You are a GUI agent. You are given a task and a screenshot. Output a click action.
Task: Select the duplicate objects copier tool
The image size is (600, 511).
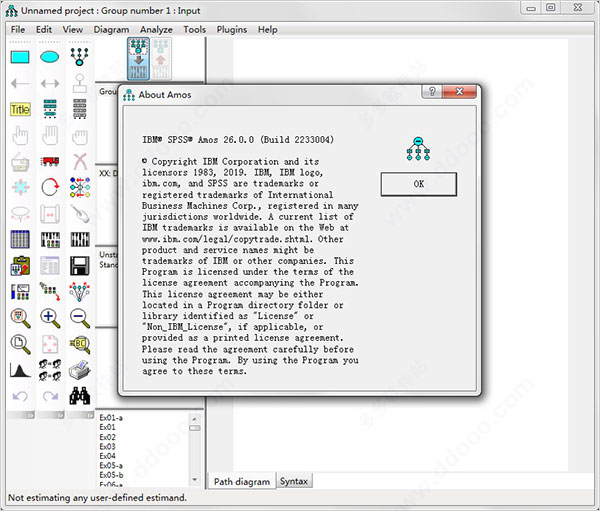(20, 162)
